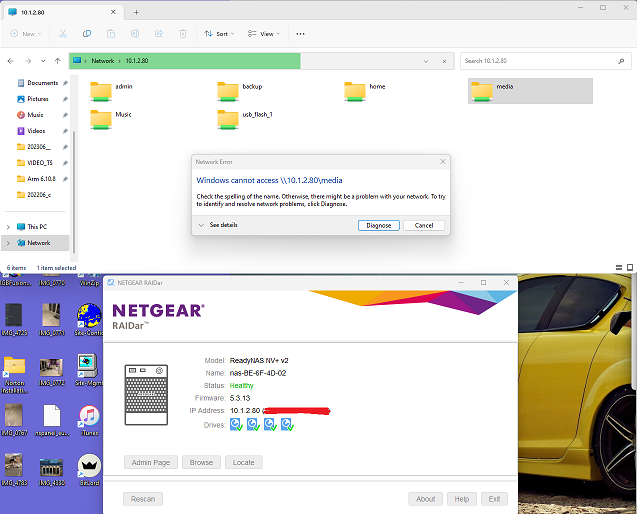Click the Diagnose button

[x=378, y=225]
